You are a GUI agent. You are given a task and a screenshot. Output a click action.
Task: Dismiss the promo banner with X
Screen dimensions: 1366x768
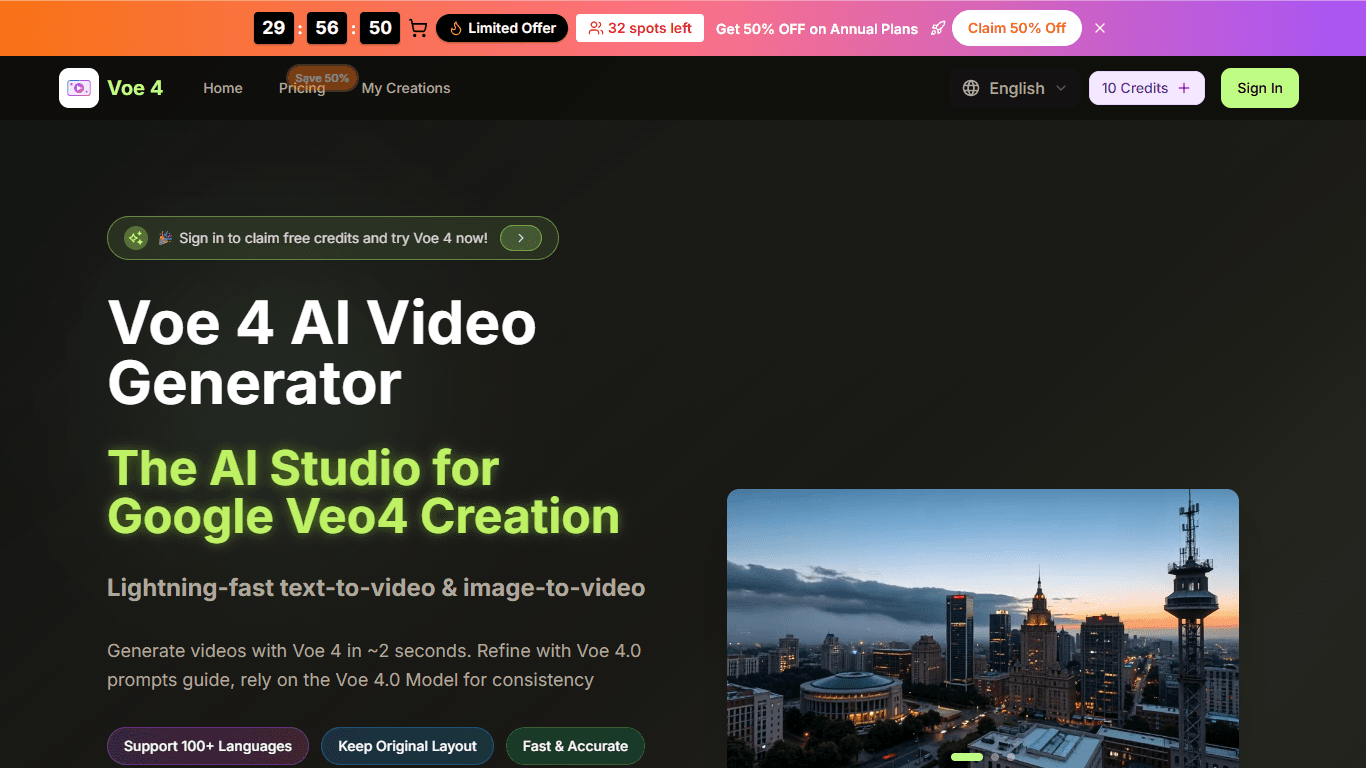(x=1100, y=28)
